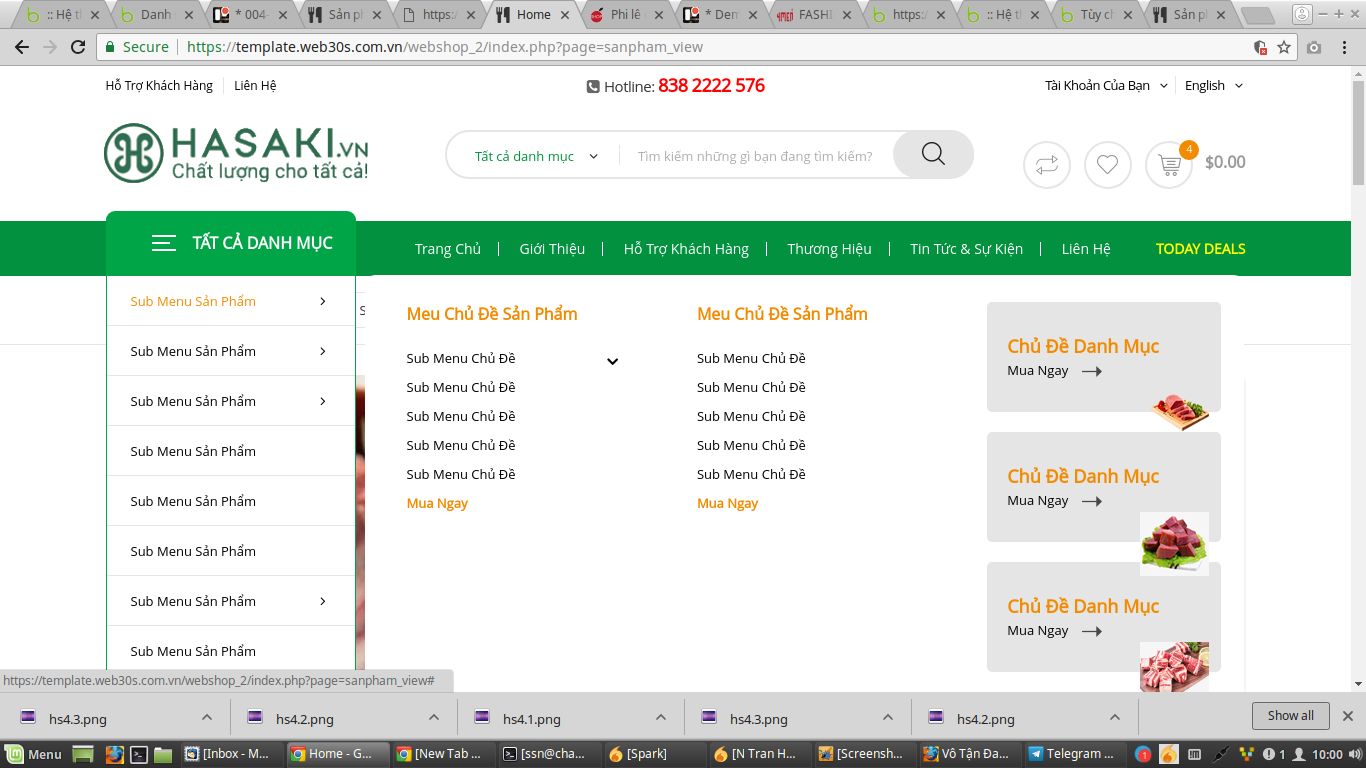Open options arrow for hs4.1.png download
This screenshot has width=1366, height=768.
pyautogui.click(x=661, y=717)
